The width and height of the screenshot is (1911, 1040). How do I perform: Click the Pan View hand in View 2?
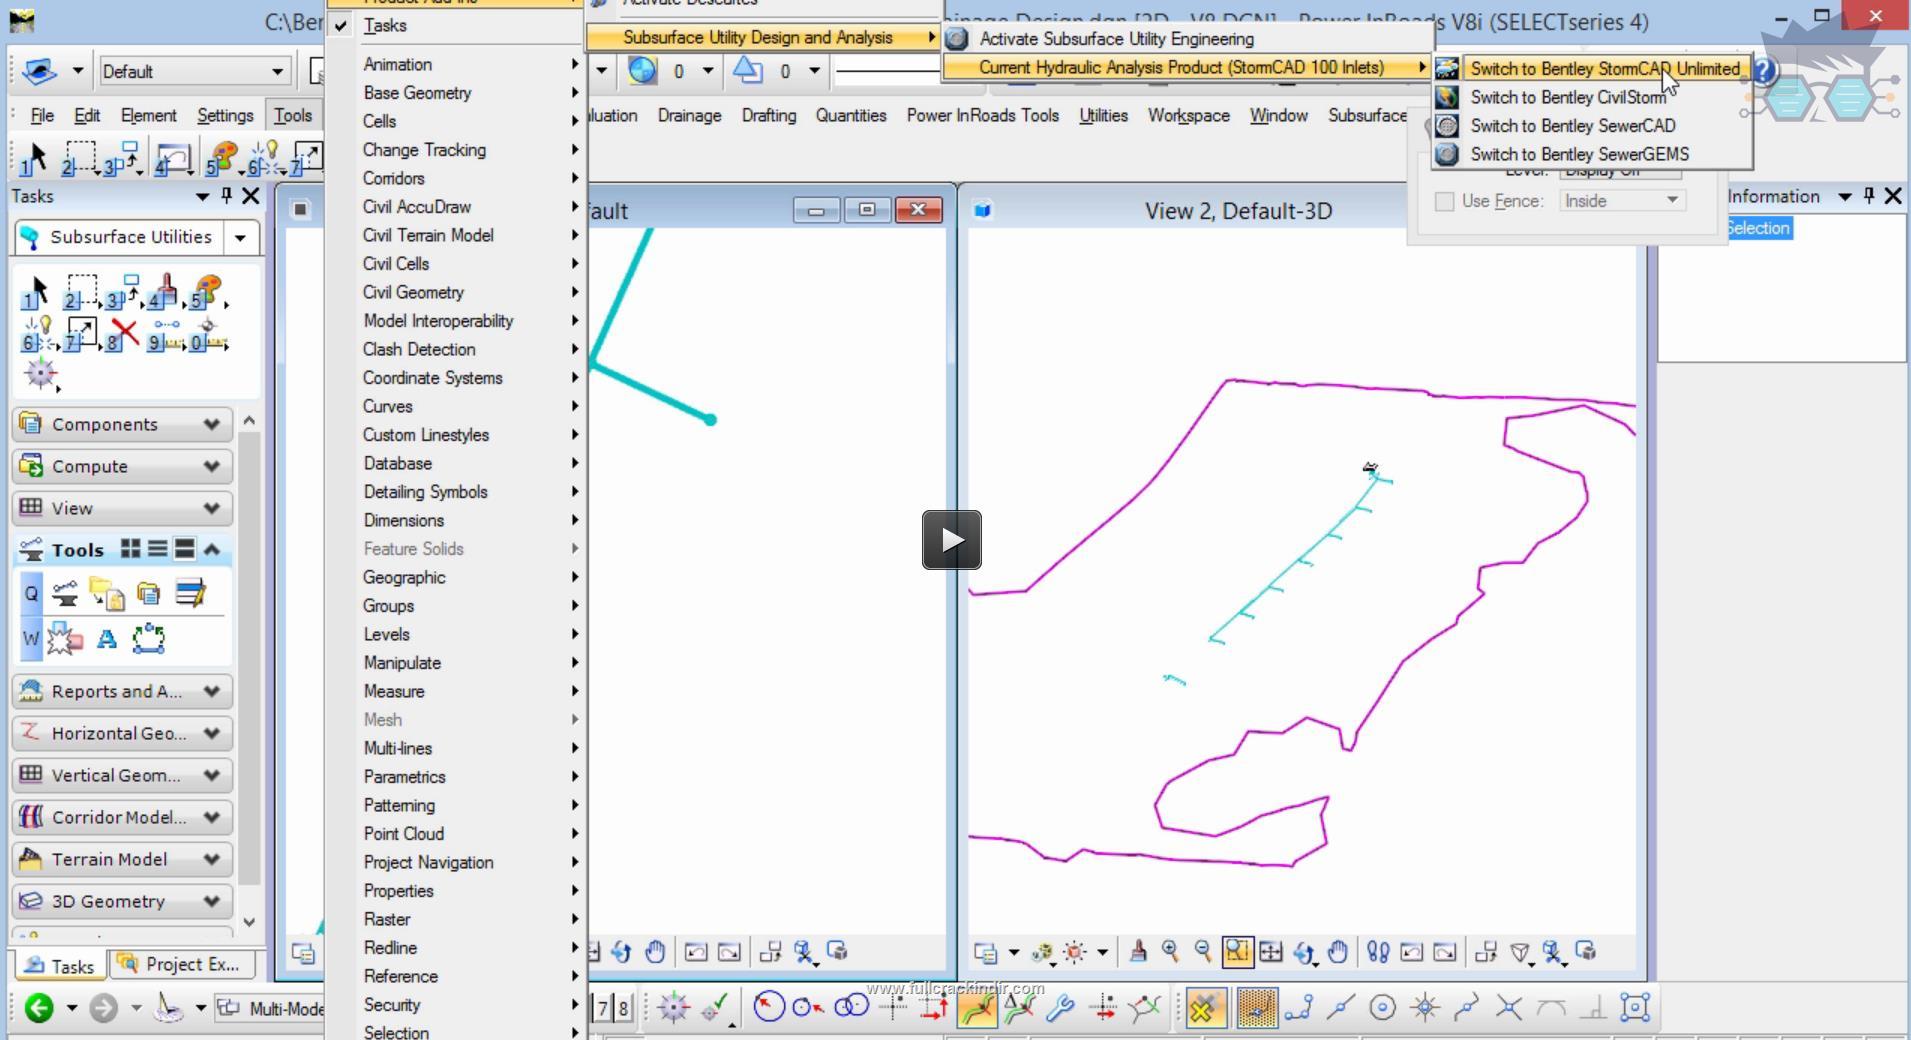1338,952
